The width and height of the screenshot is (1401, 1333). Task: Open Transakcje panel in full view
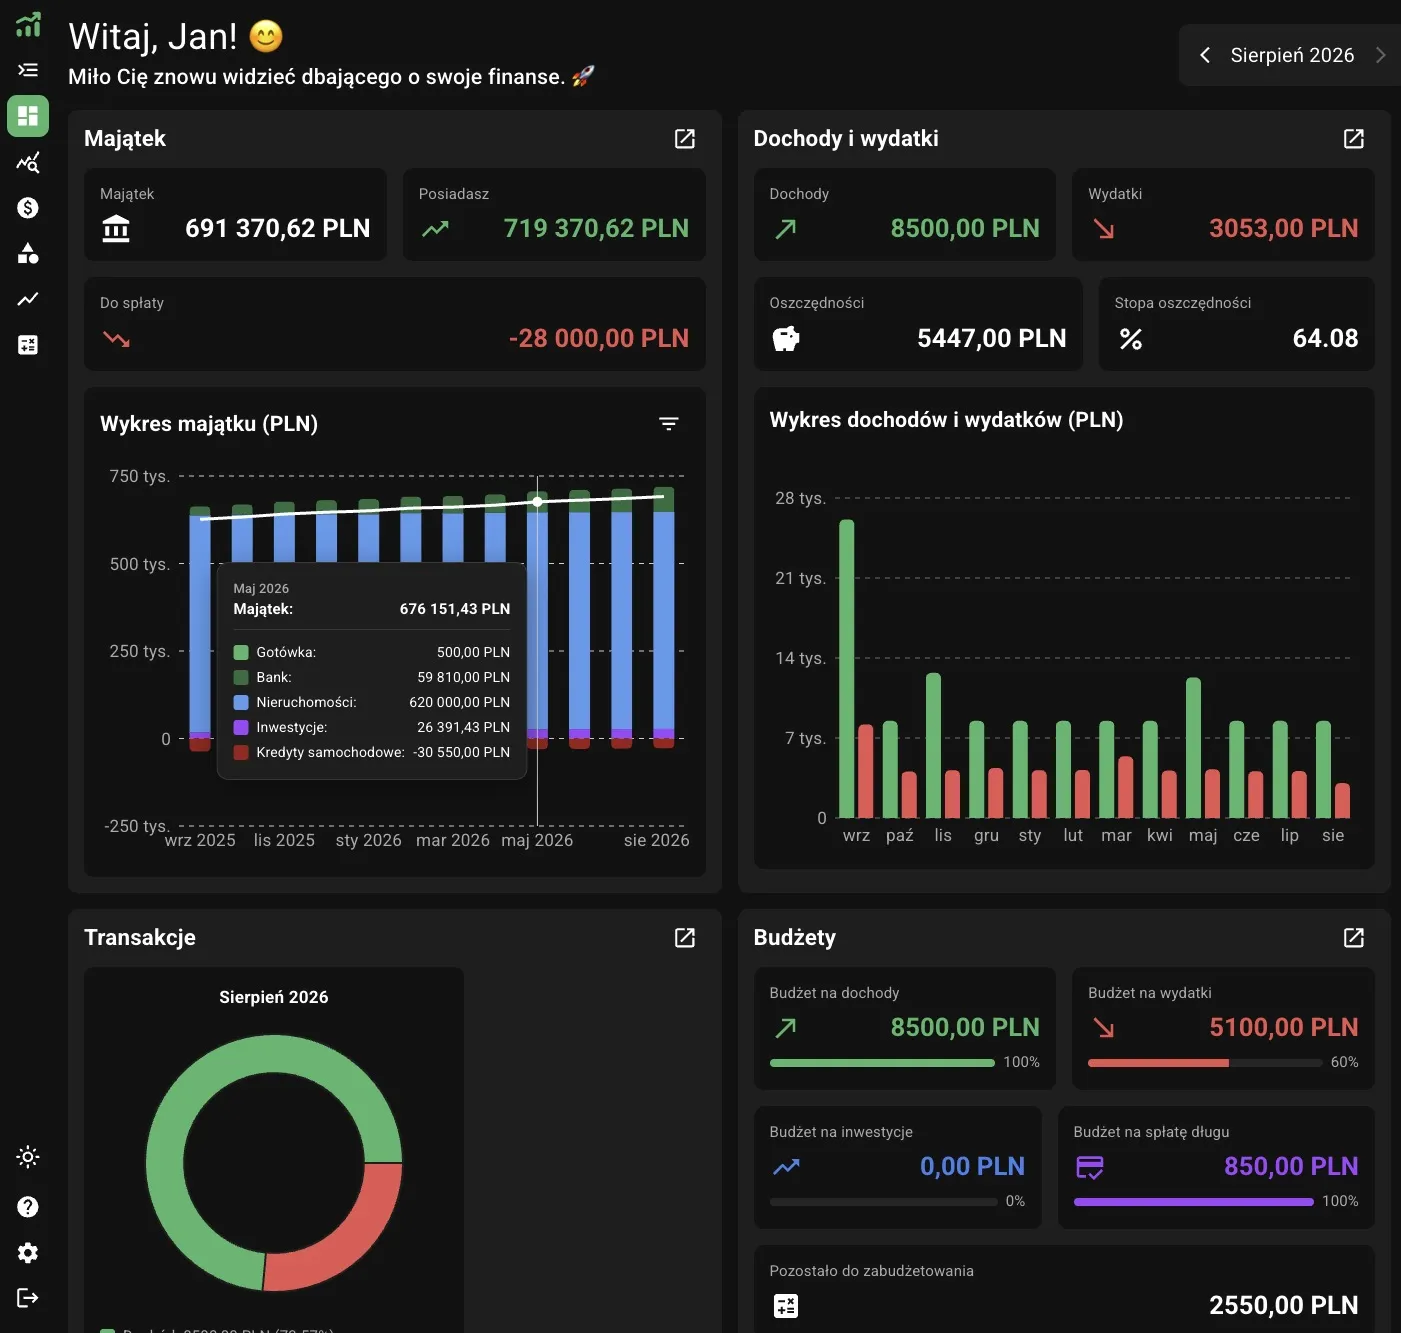coord(685,938)
